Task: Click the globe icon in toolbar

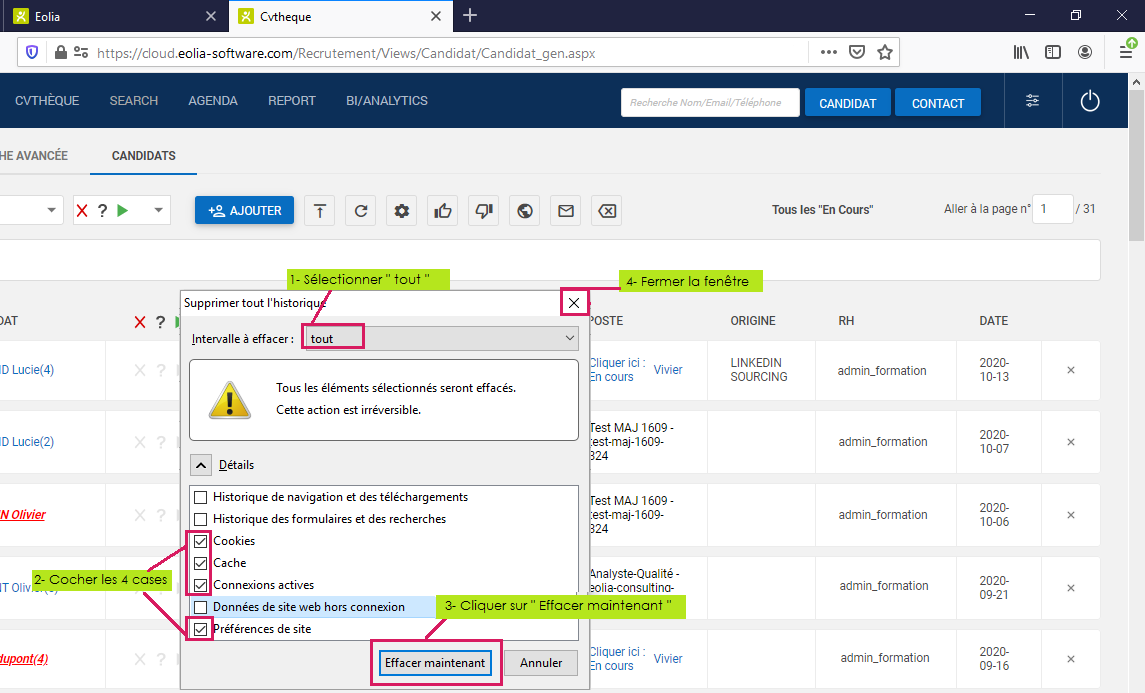Action: (525, 211)
